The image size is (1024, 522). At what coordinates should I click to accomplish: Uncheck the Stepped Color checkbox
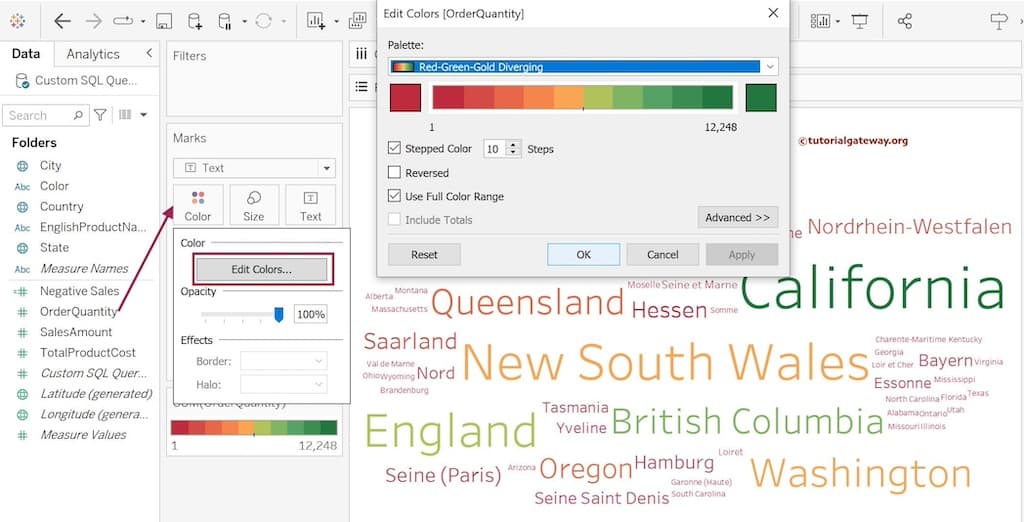tap(395, 148)
